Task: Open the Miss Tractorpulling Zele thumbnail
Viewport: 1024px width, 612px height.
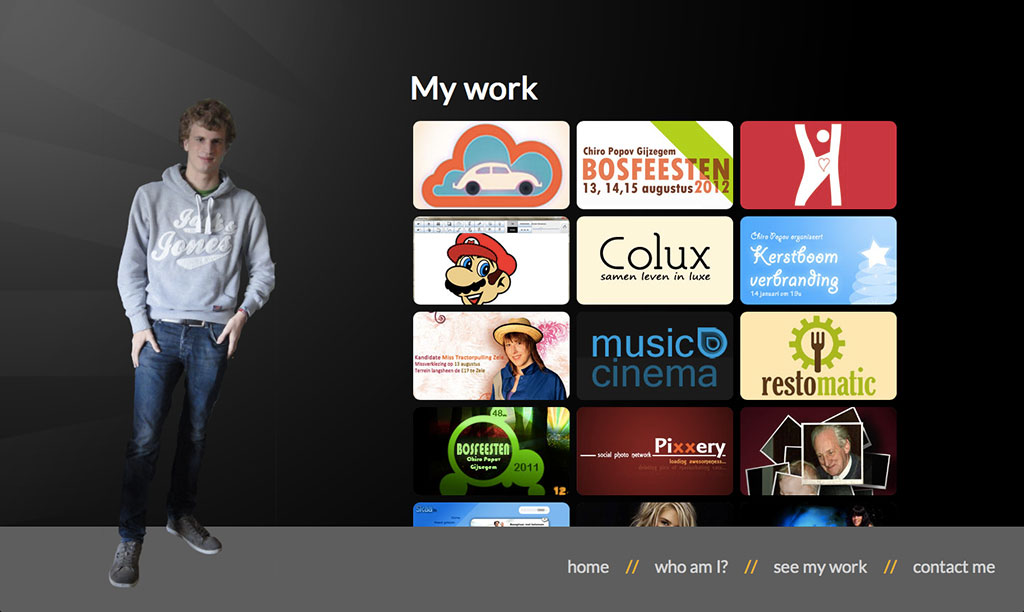Action: 491,356
